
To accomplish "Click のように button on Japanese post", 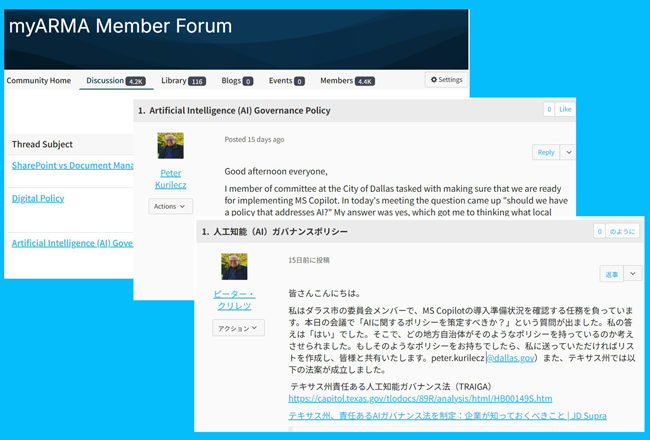I will pyautogui.click(x=622, y=231).
